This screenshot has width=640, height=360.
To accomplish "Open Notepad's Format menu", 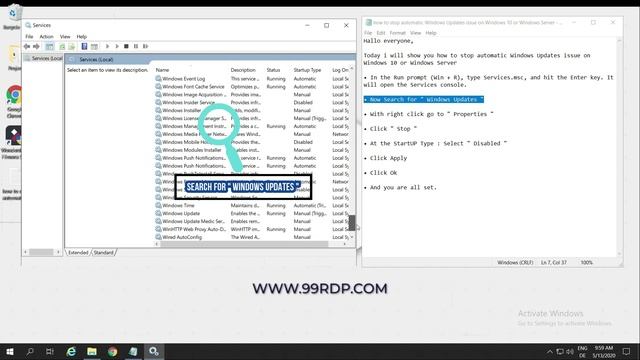I will (x=397, y=33).
